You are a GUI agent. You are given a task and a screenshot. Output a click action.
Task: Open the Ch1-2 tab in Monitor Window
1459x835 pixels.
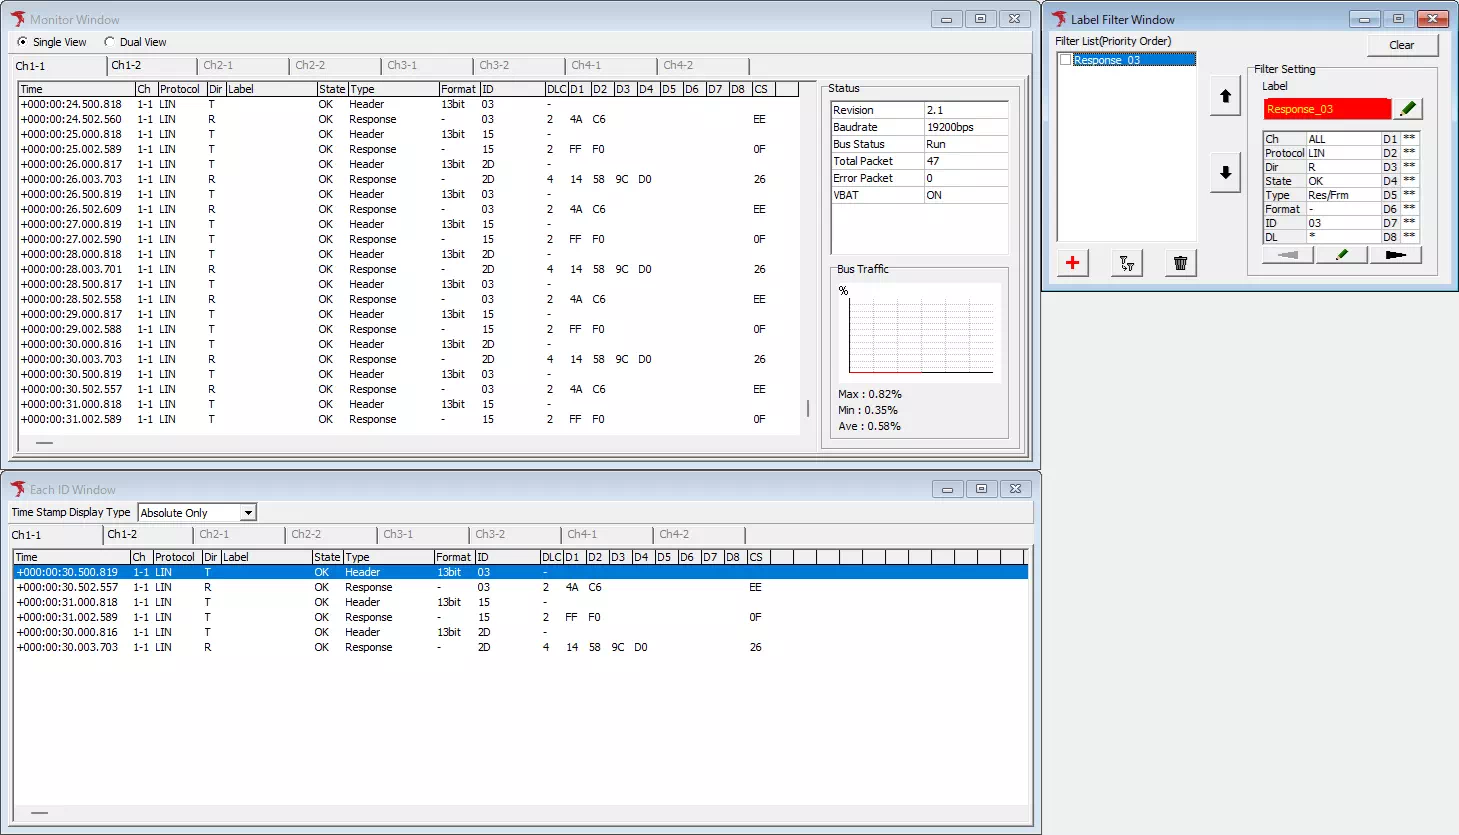pyautogui.click(x=127, y=65)
